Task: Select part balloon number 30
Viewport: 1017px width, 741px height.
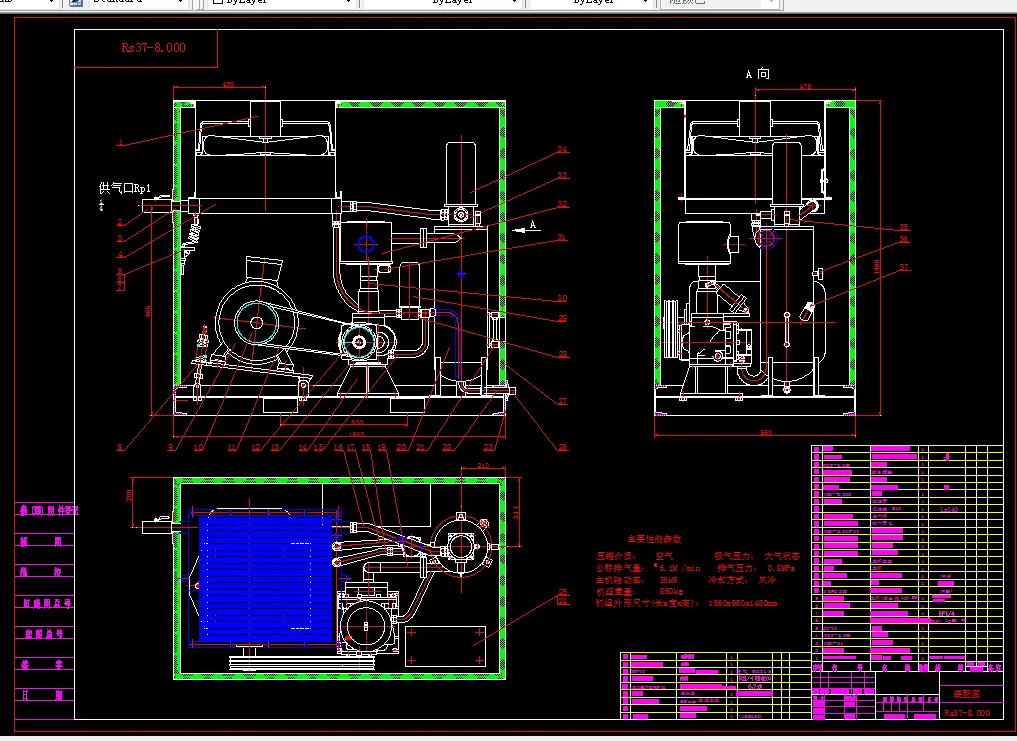Action: point(562,298)
